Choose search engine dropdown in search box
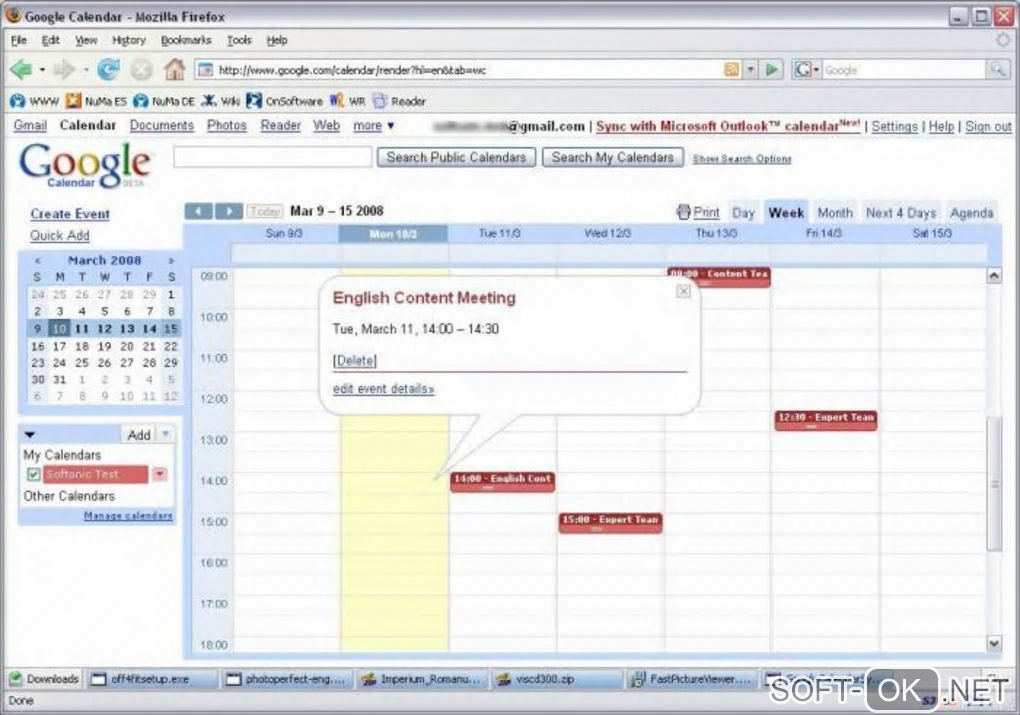The height and width of the screenshot is (715, 1020). 807,70
